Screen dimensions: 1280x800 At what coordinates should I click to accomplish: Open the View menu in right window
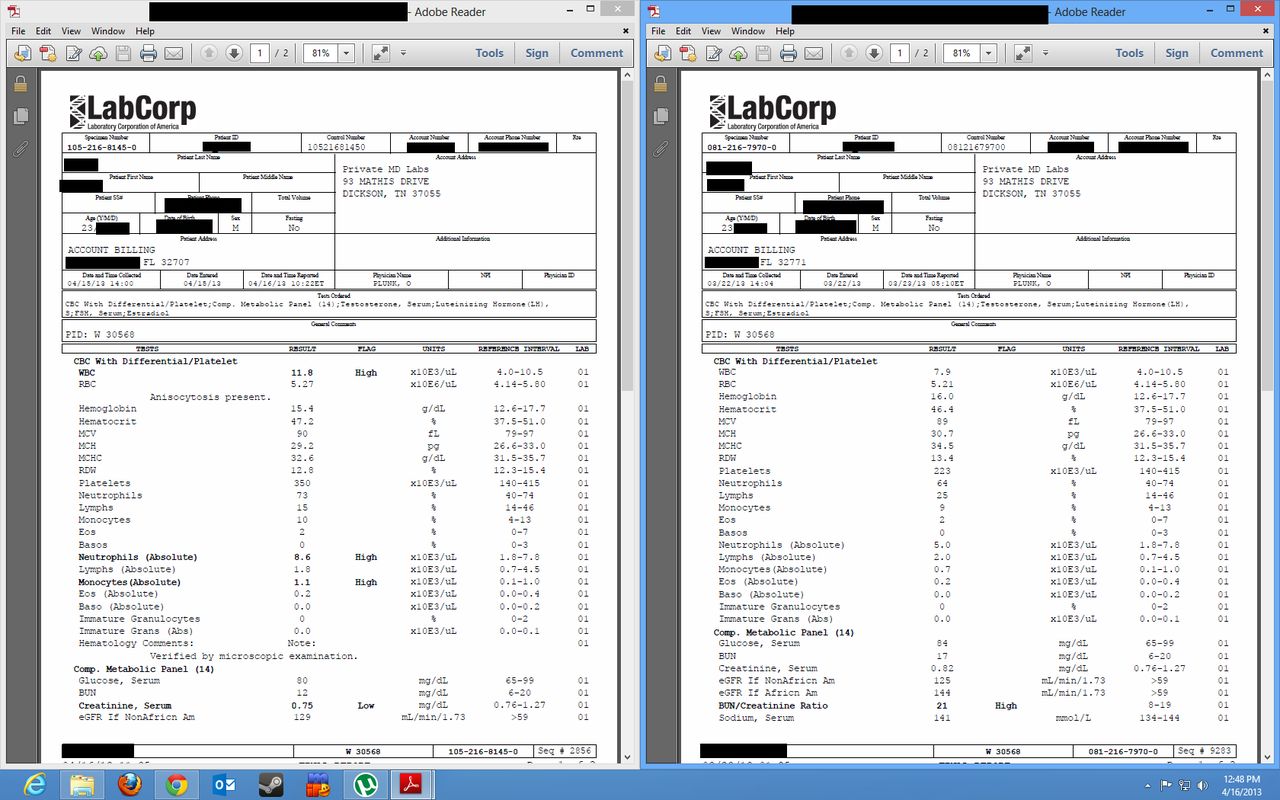tap(711, 31)
